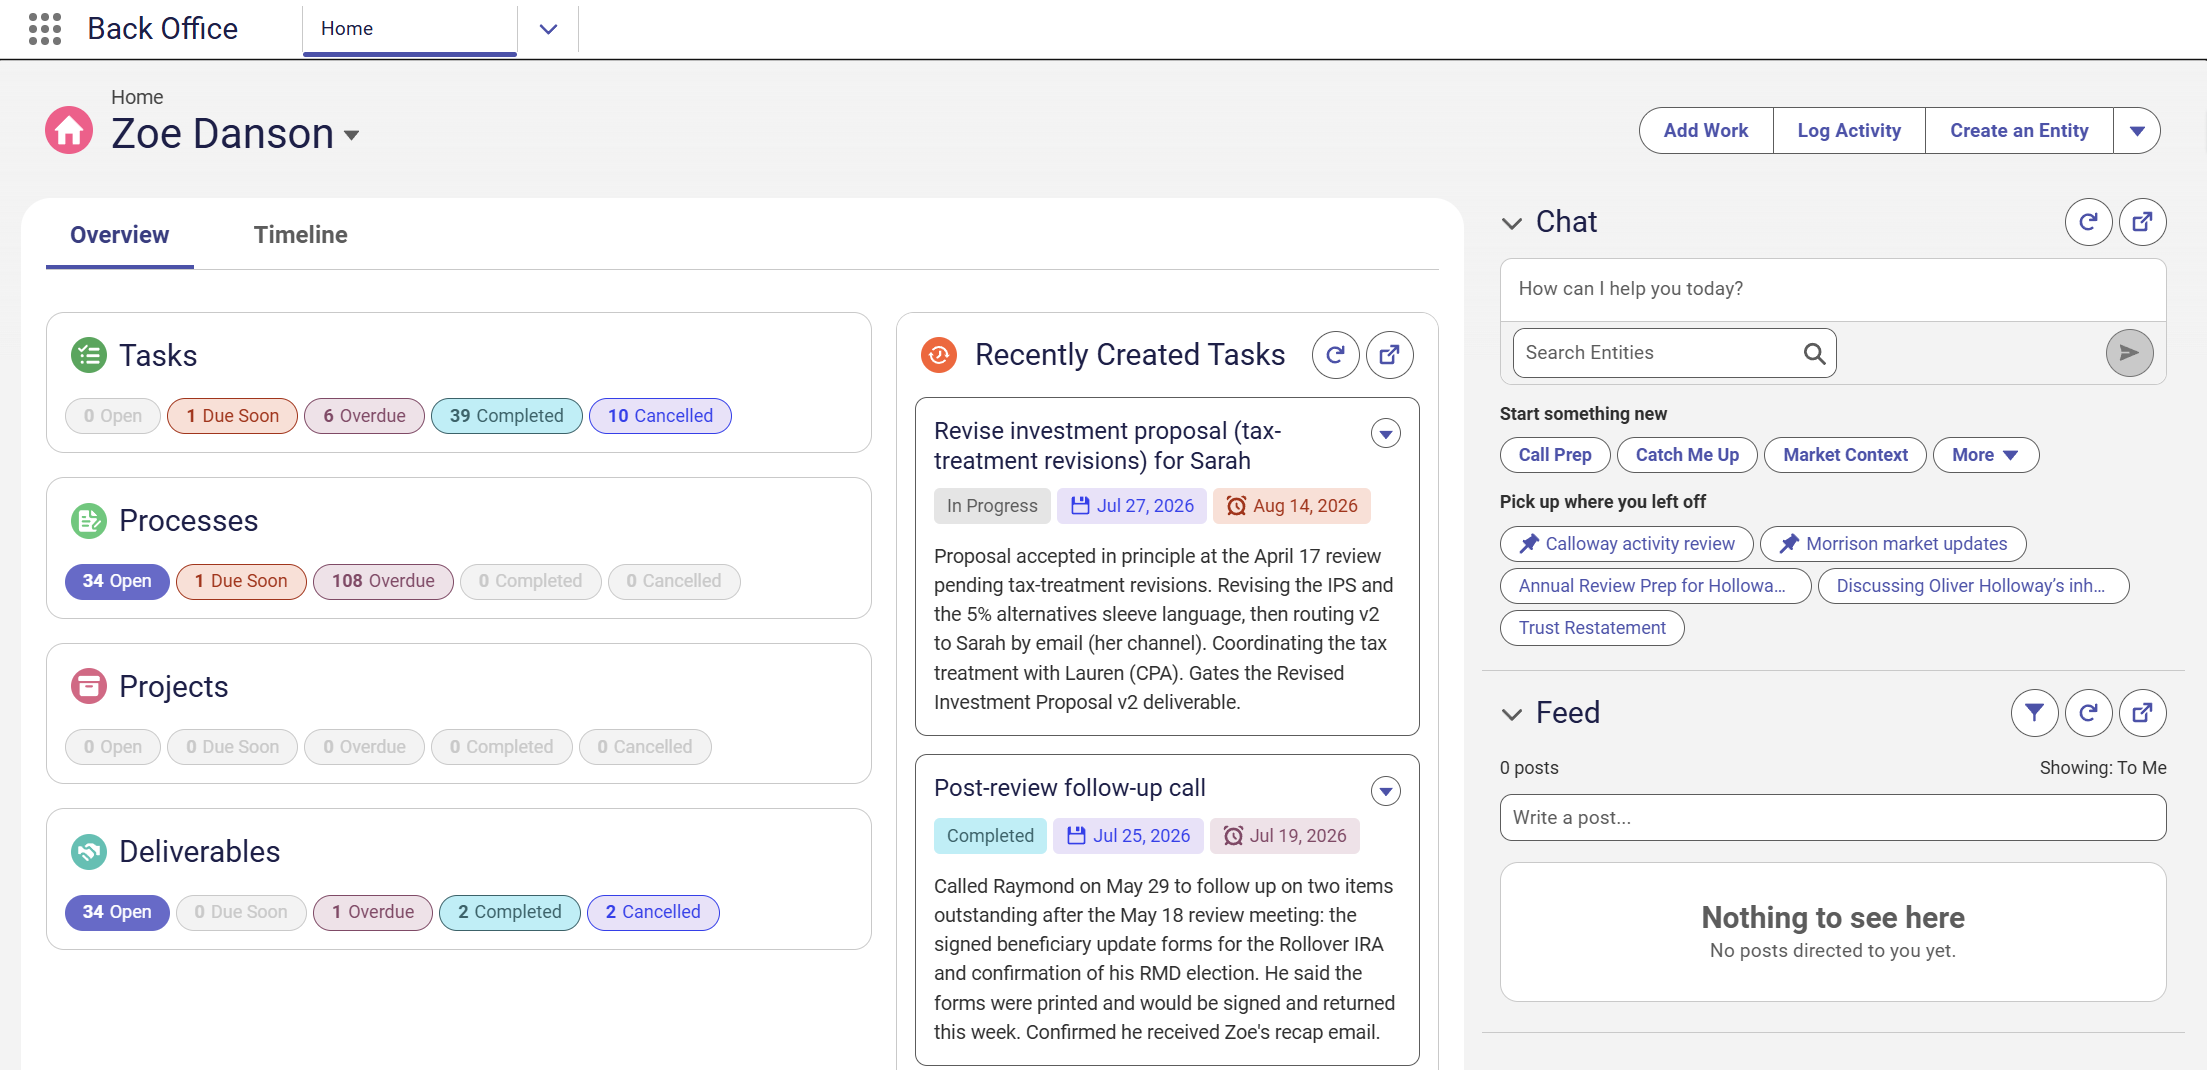Image resolution: width=2207 pixels, height=1070 pixels.
Task: Click the red Projects card icon
Action: coord(89,686)
